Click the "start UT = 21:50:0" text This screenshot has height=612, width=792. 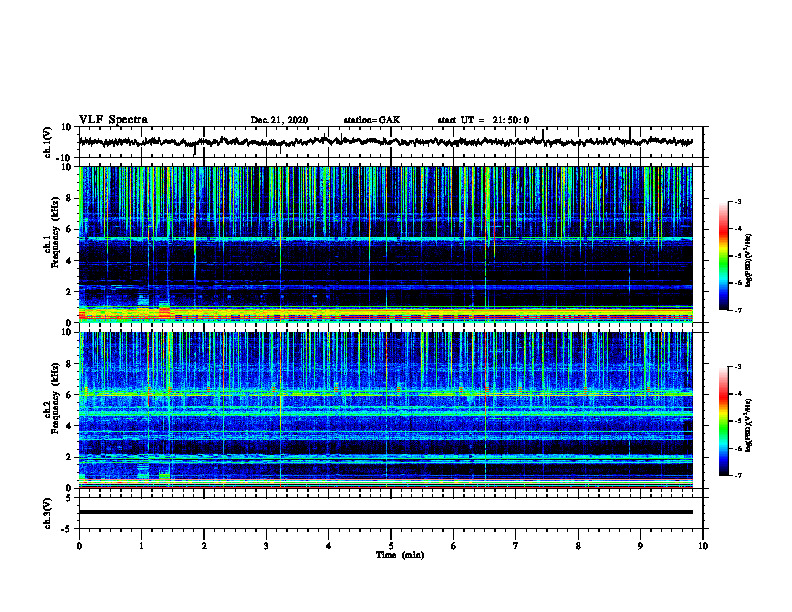pos(483,120)
